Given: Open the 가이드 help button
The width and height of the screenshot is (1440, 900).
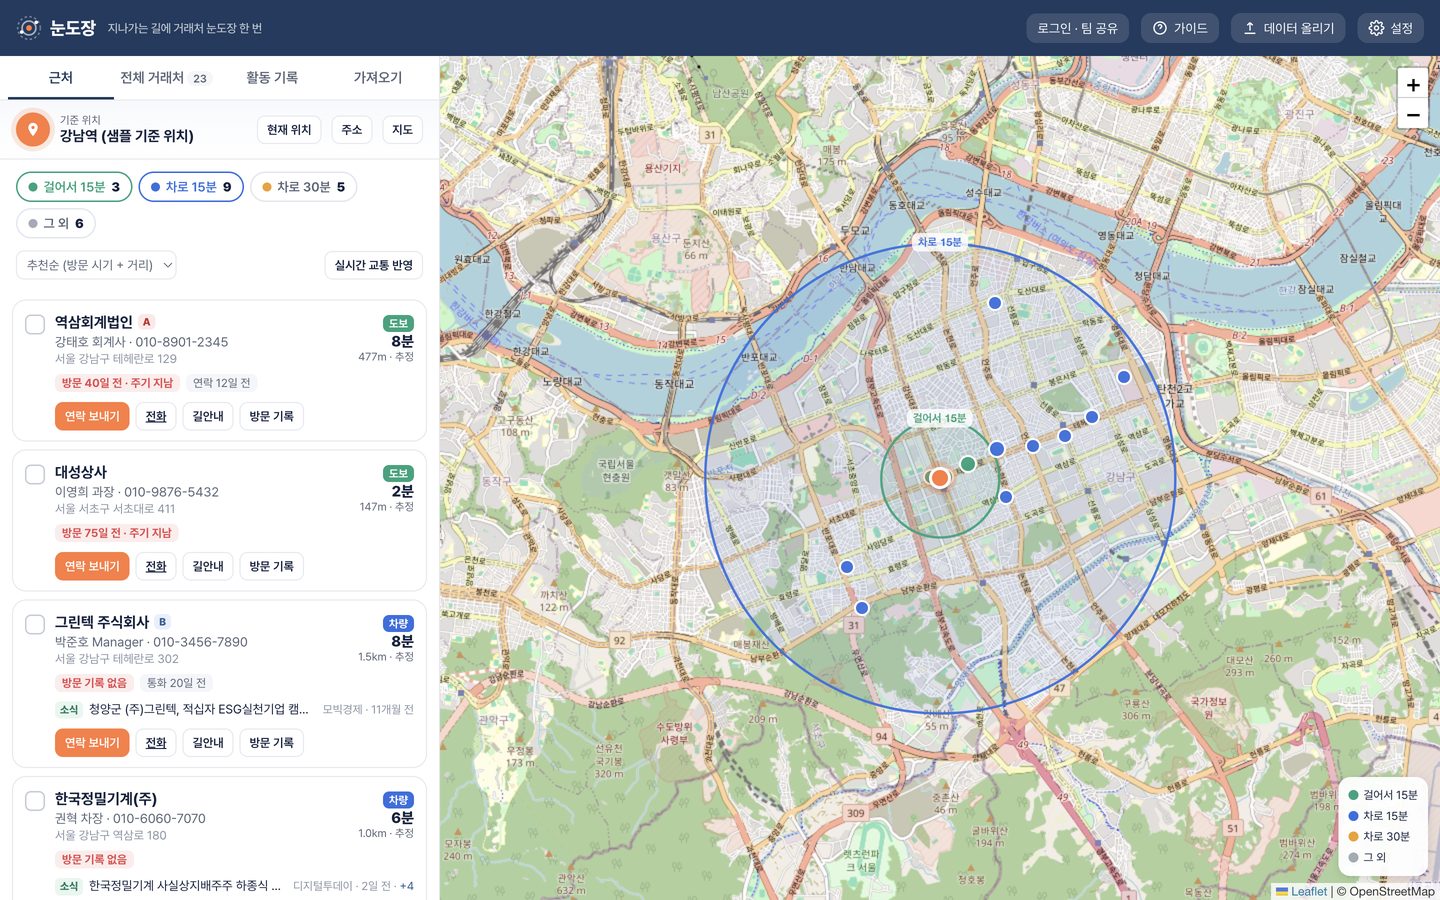Looking at the screenshot, I should pos(1180,28).
